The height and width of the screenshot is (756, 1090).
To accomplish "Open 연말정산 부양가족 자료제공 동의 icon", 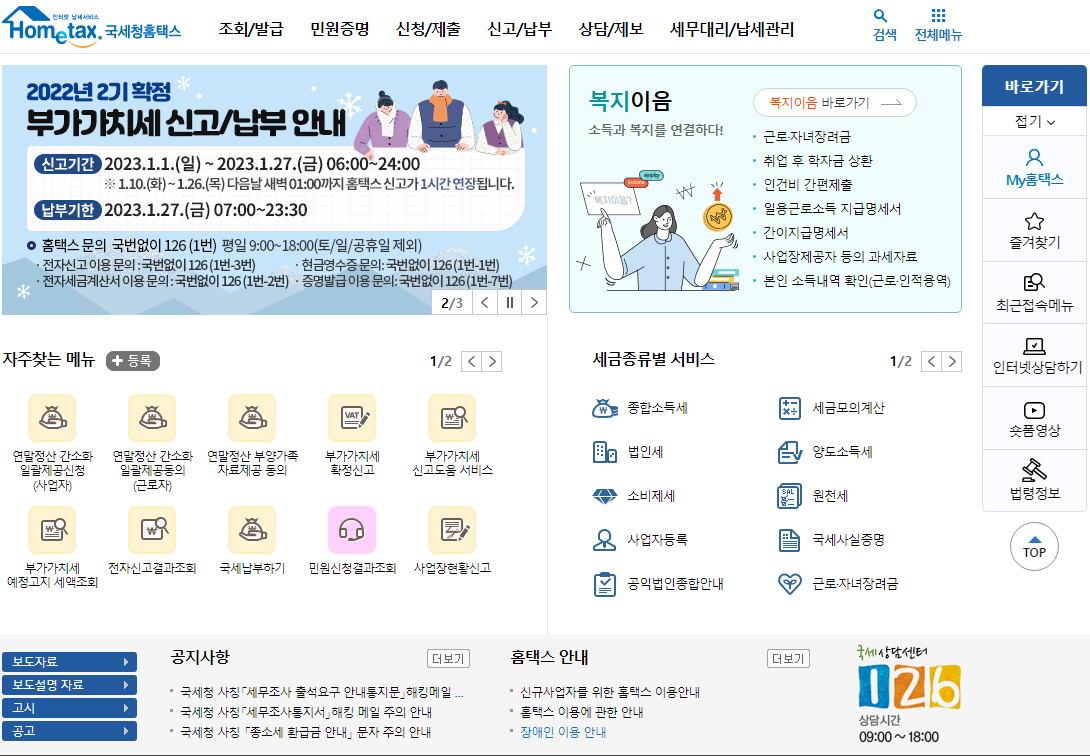I will (252, 418).
